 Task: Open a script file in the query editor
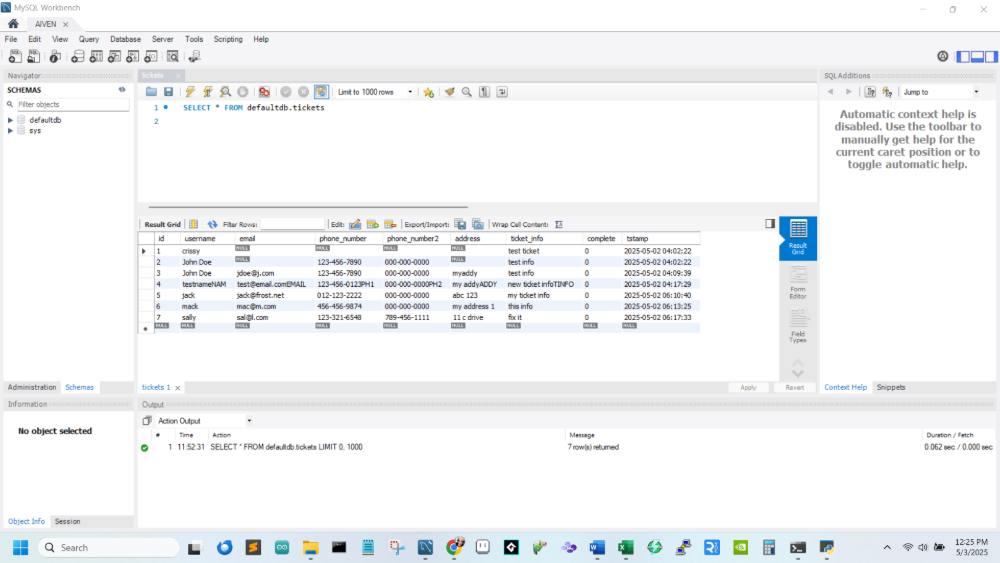click(151, 92)
